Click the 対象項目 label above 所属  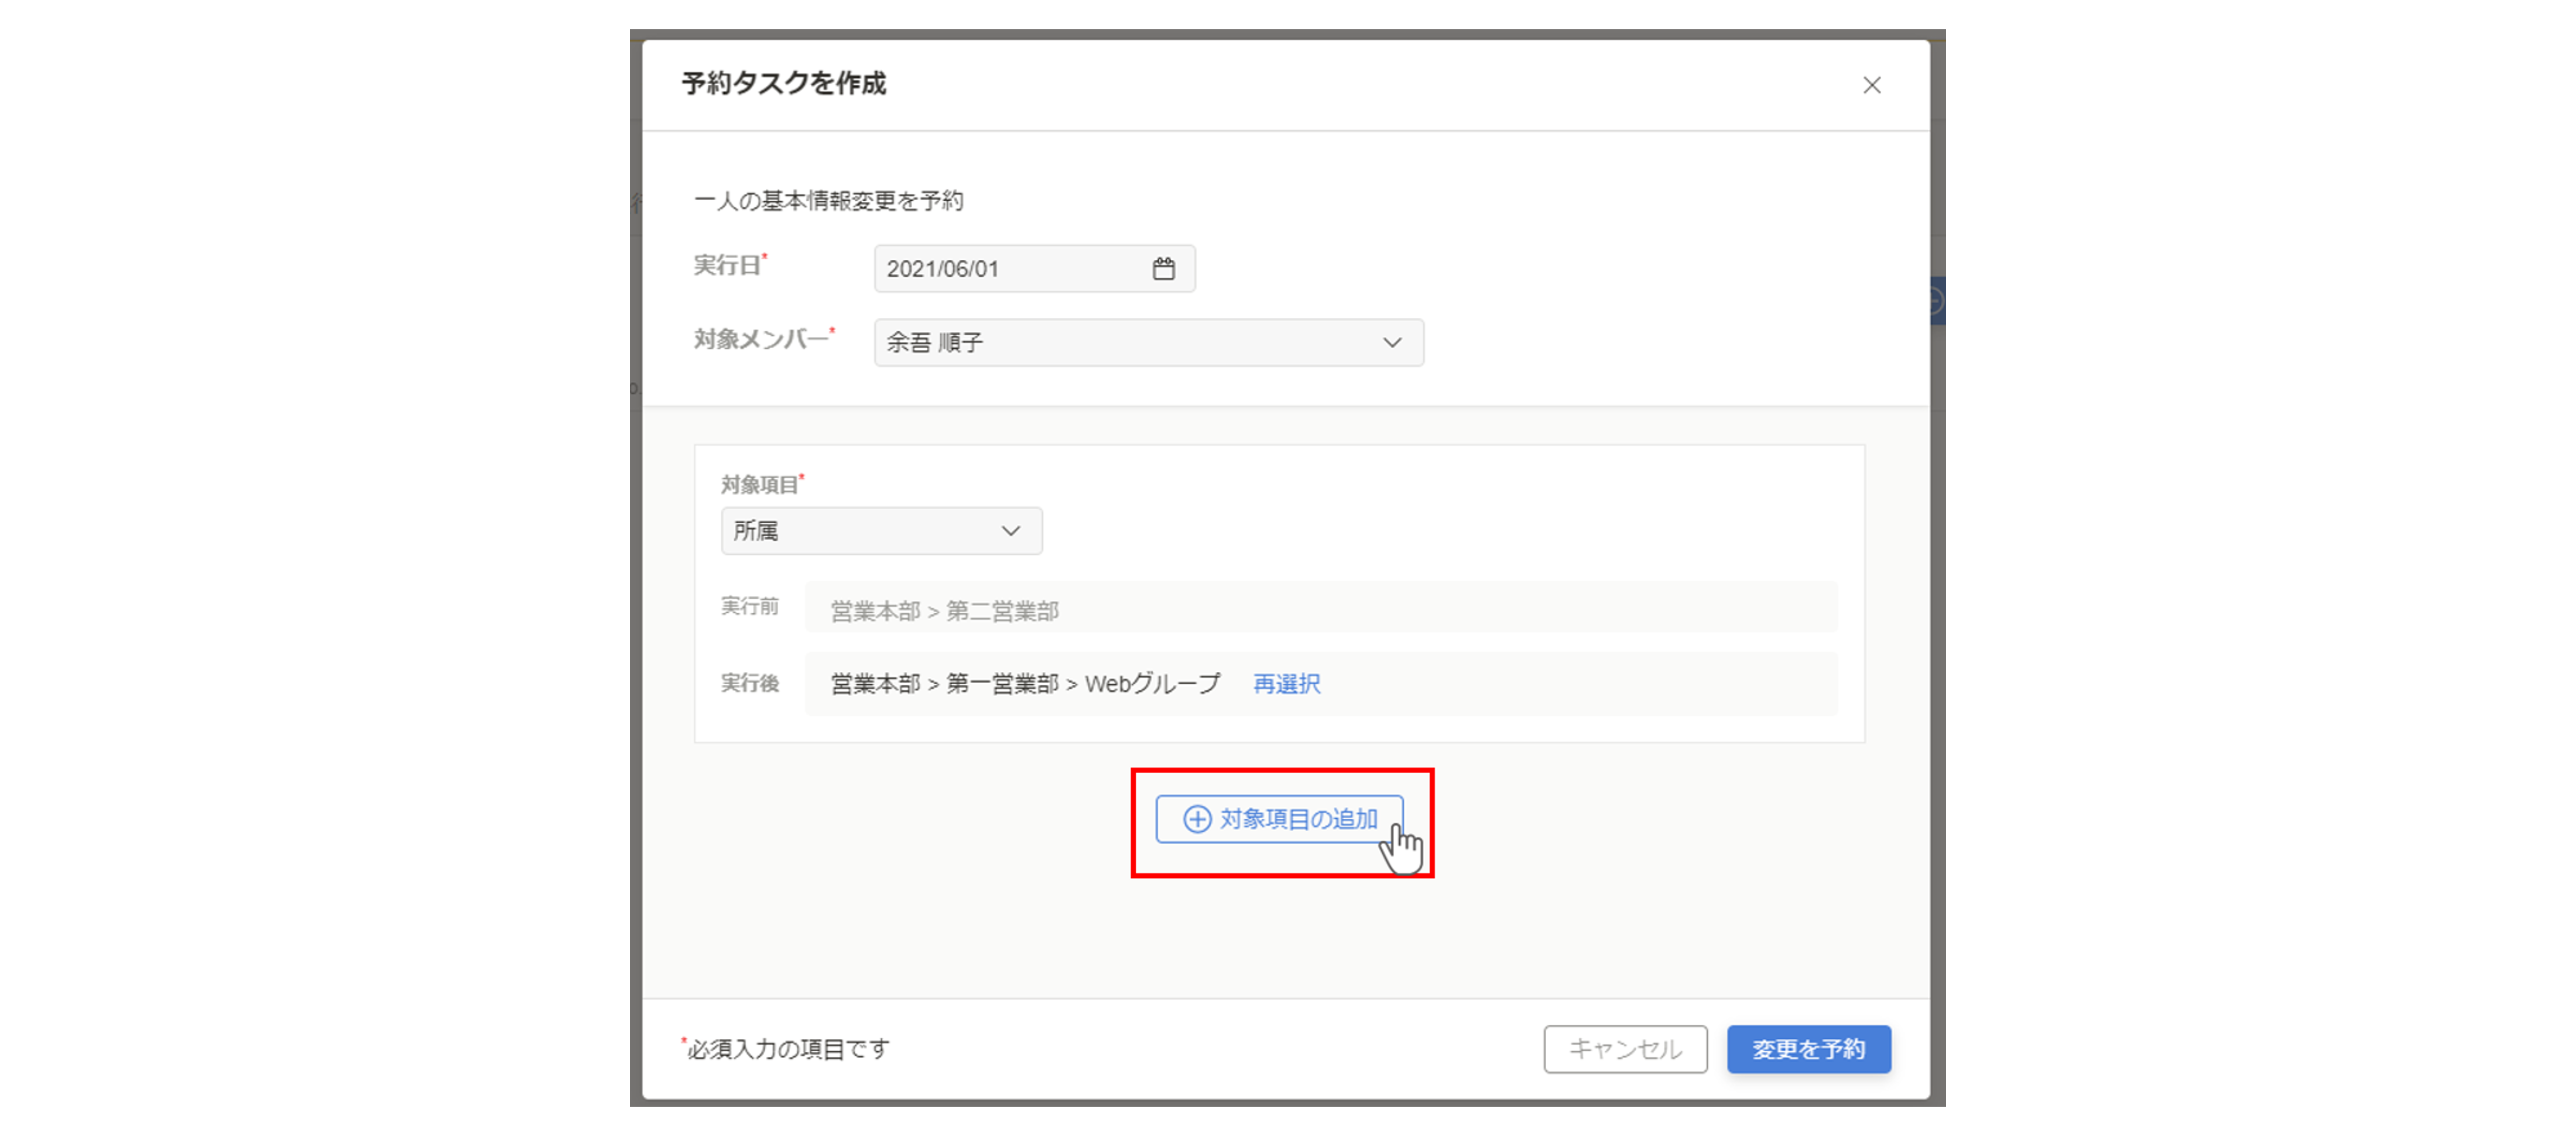pyautogui.click(x=760, y=485)
